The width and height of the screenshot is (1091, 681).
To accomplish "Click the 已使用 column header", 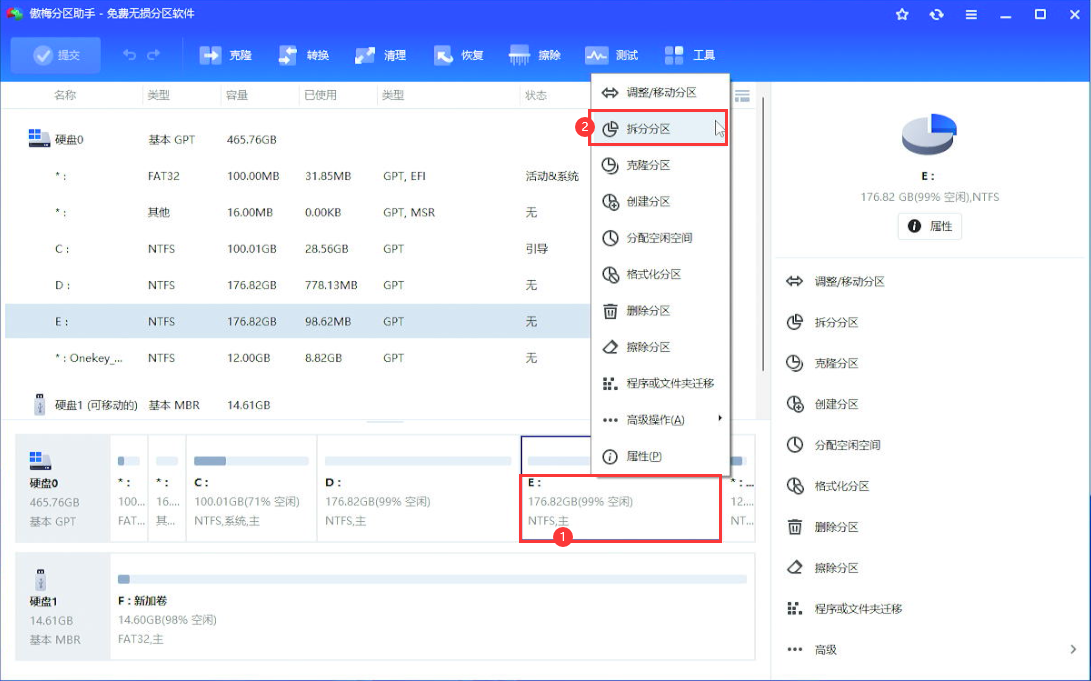I will [320, 95].
